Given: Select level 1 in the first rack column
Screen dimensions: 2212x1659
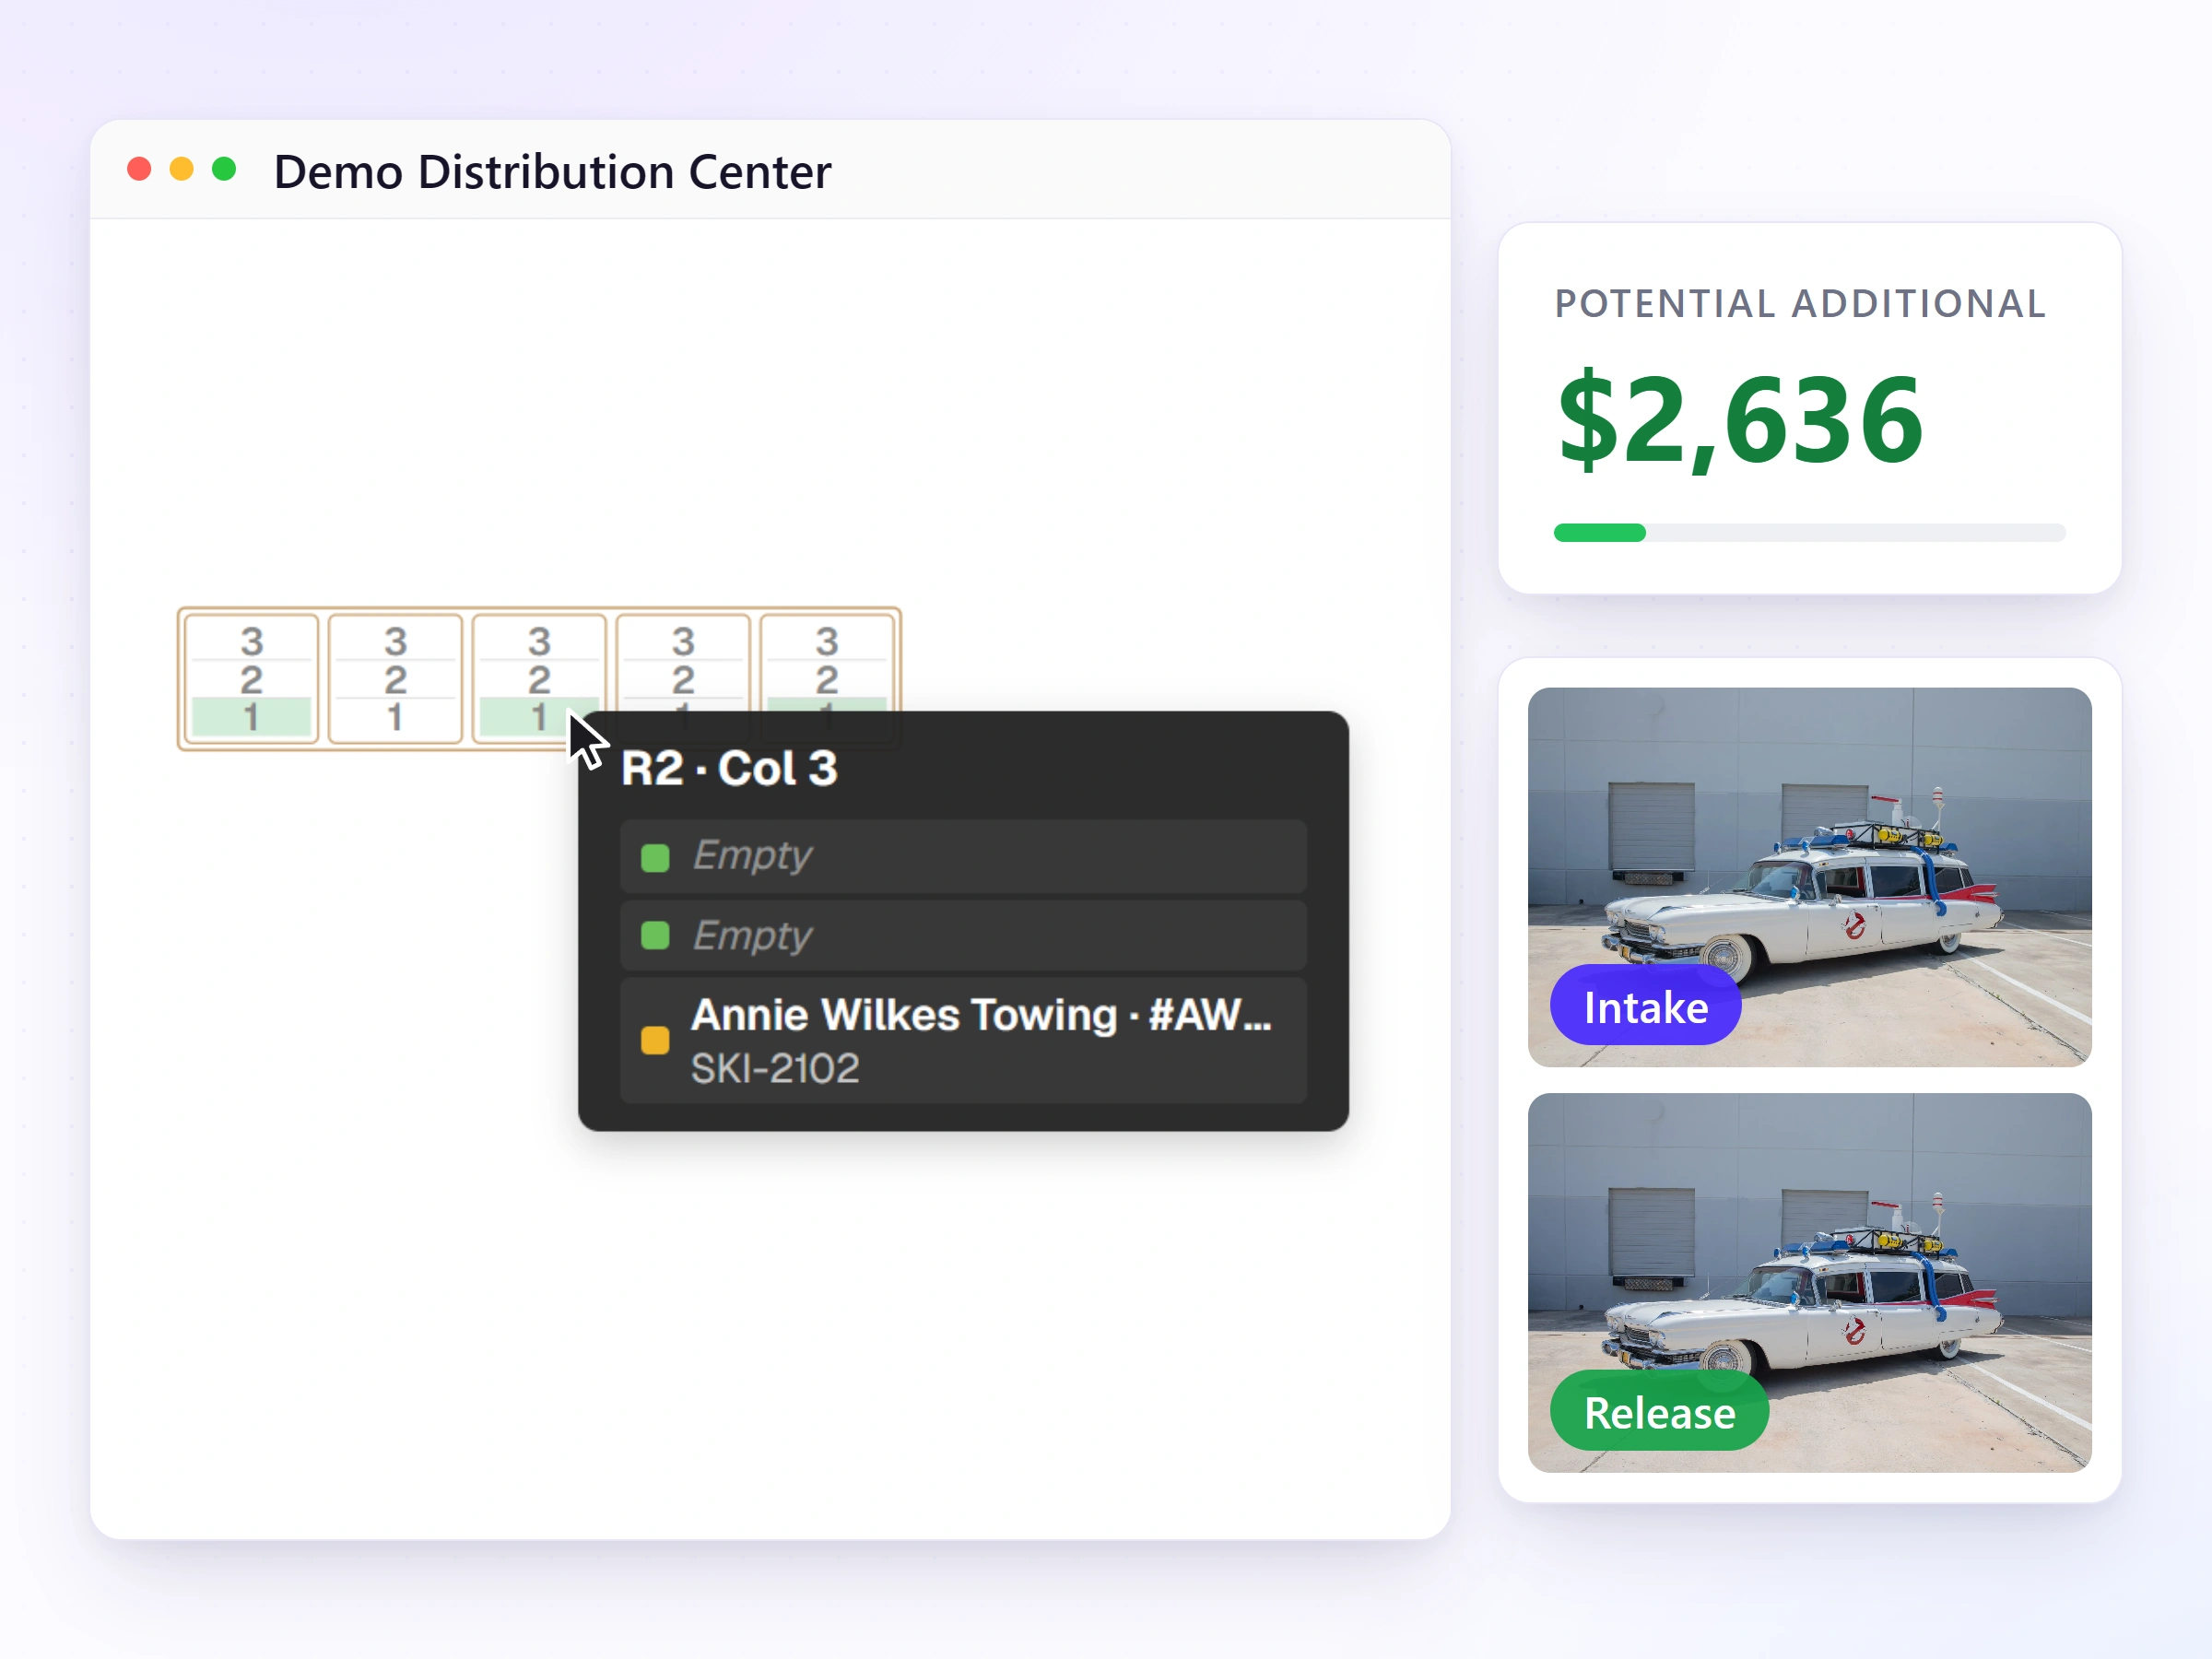Looking at the screenshot, I should 251,717.
